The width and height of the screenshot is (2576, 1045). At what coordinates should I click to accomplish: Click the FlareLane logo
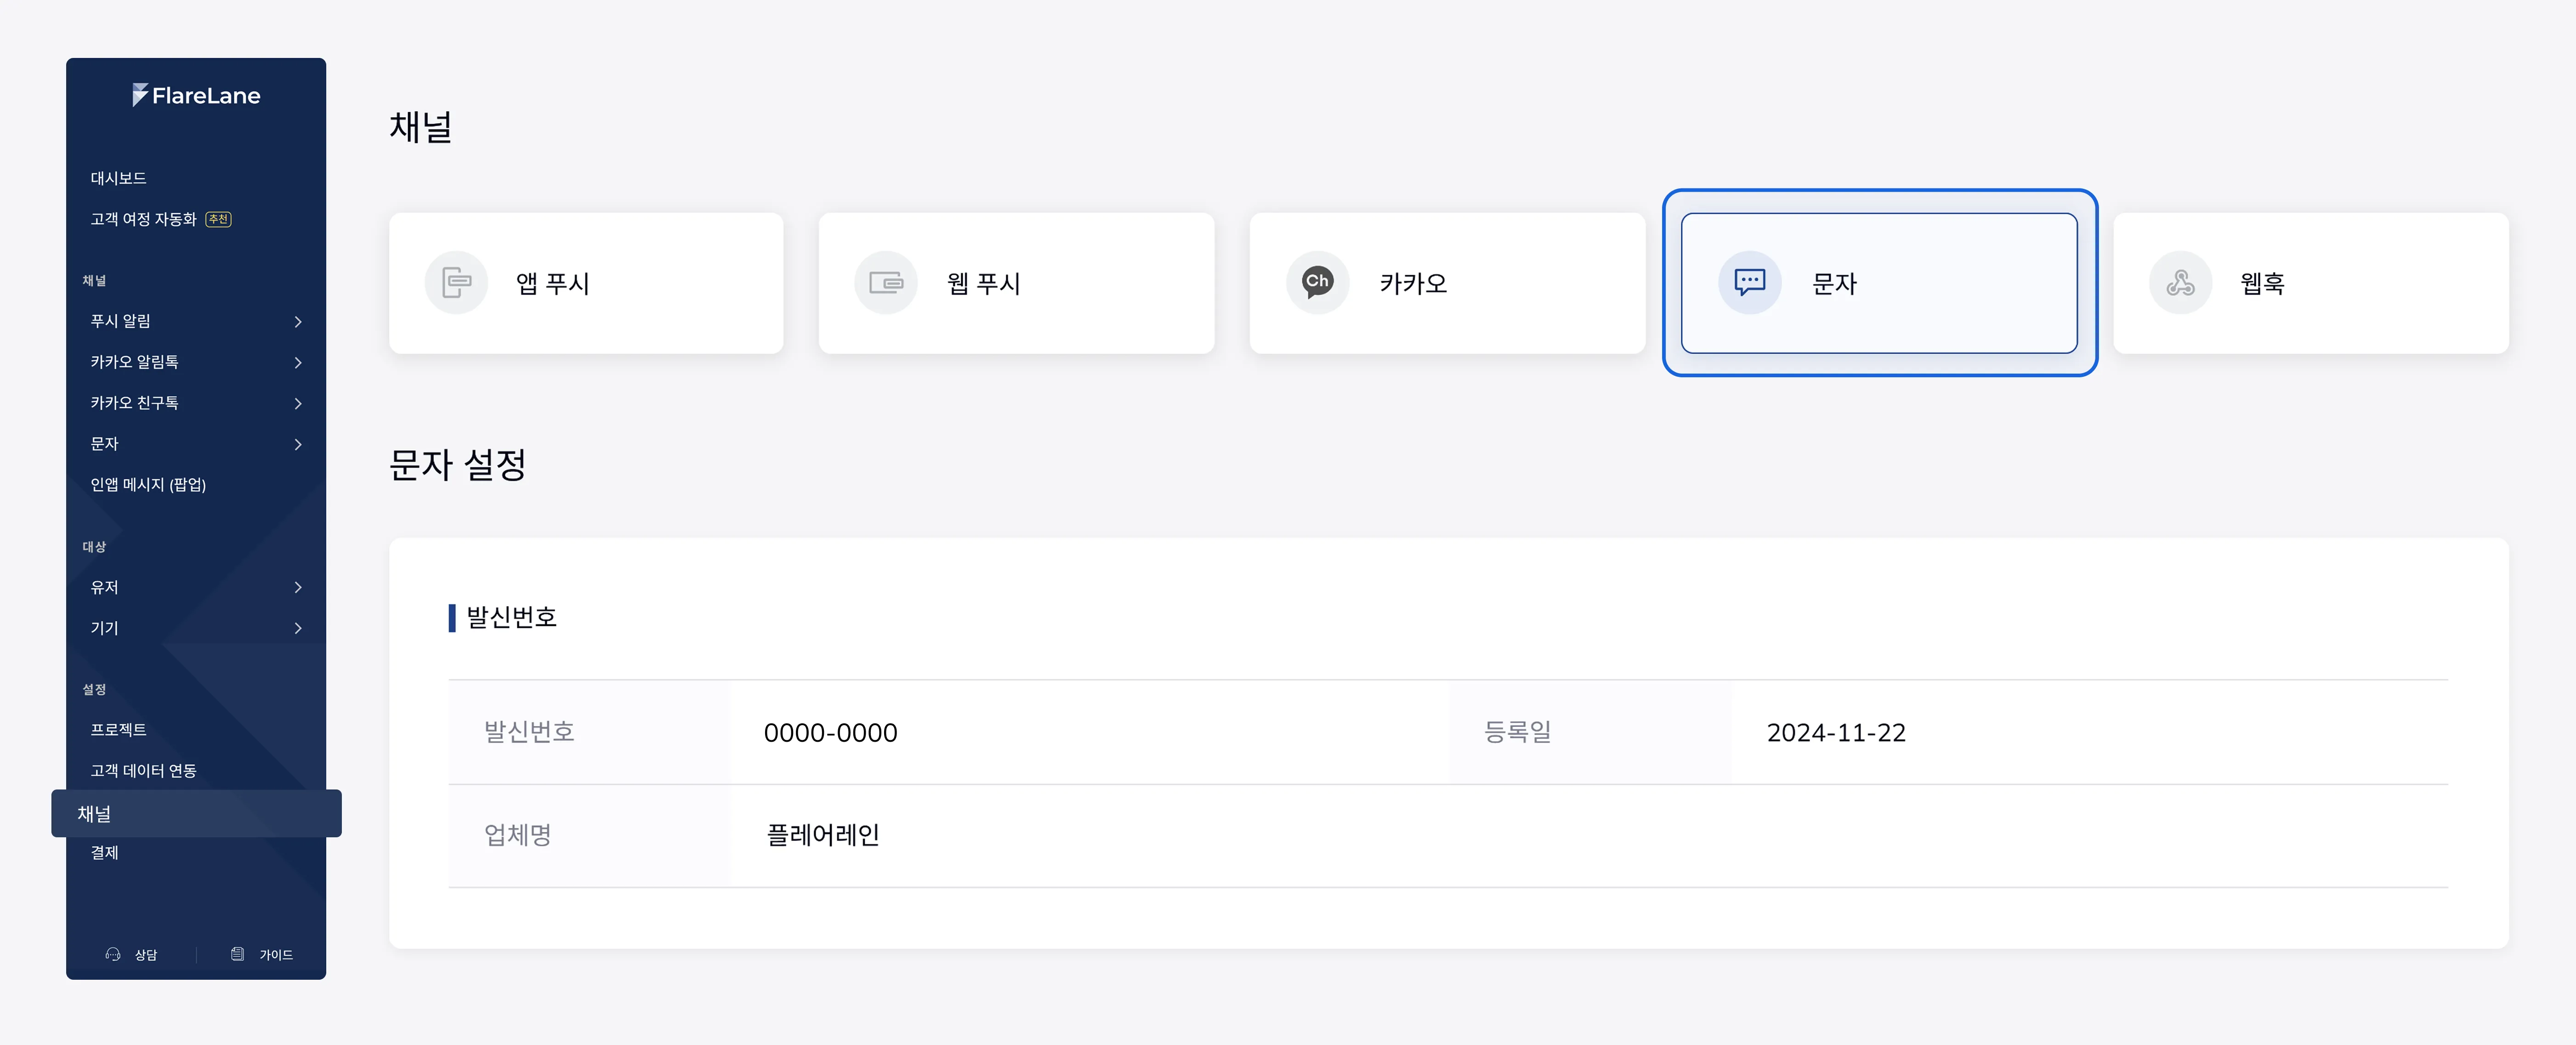click(196, 95)
